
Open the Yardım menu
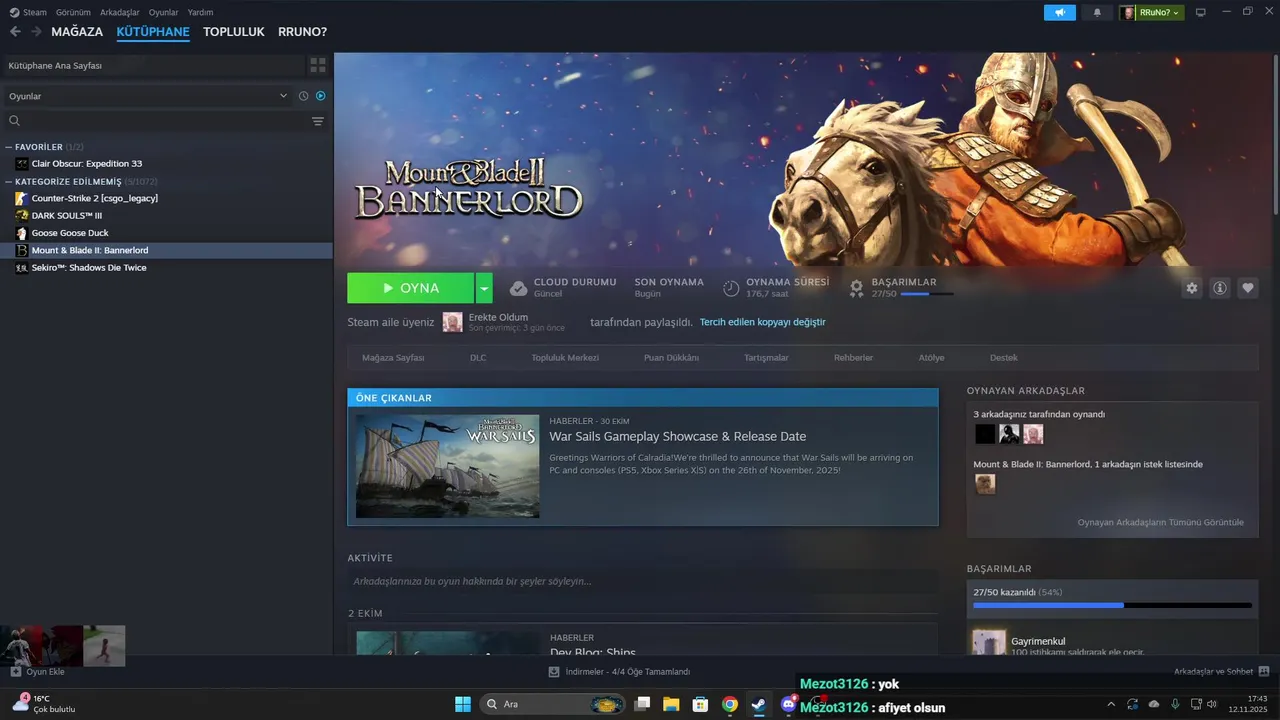point(200,12)
